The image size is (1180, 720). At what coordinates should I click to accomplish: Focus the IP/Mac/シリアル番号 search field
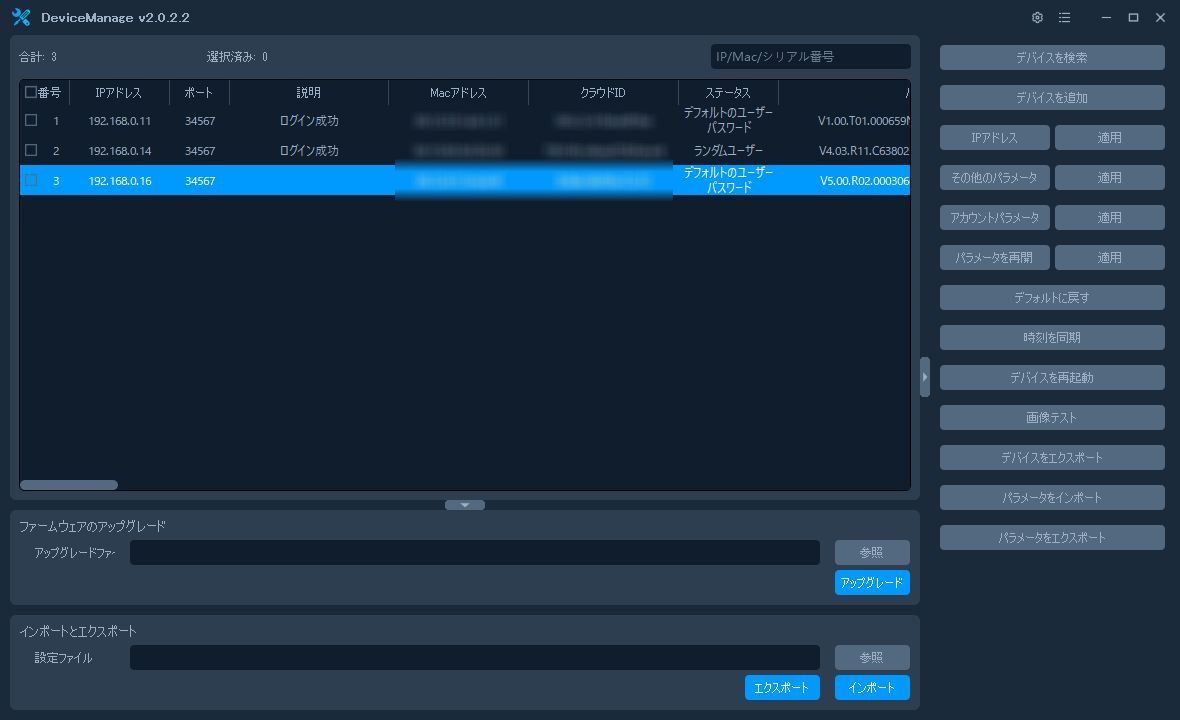(x=810, y=57)
